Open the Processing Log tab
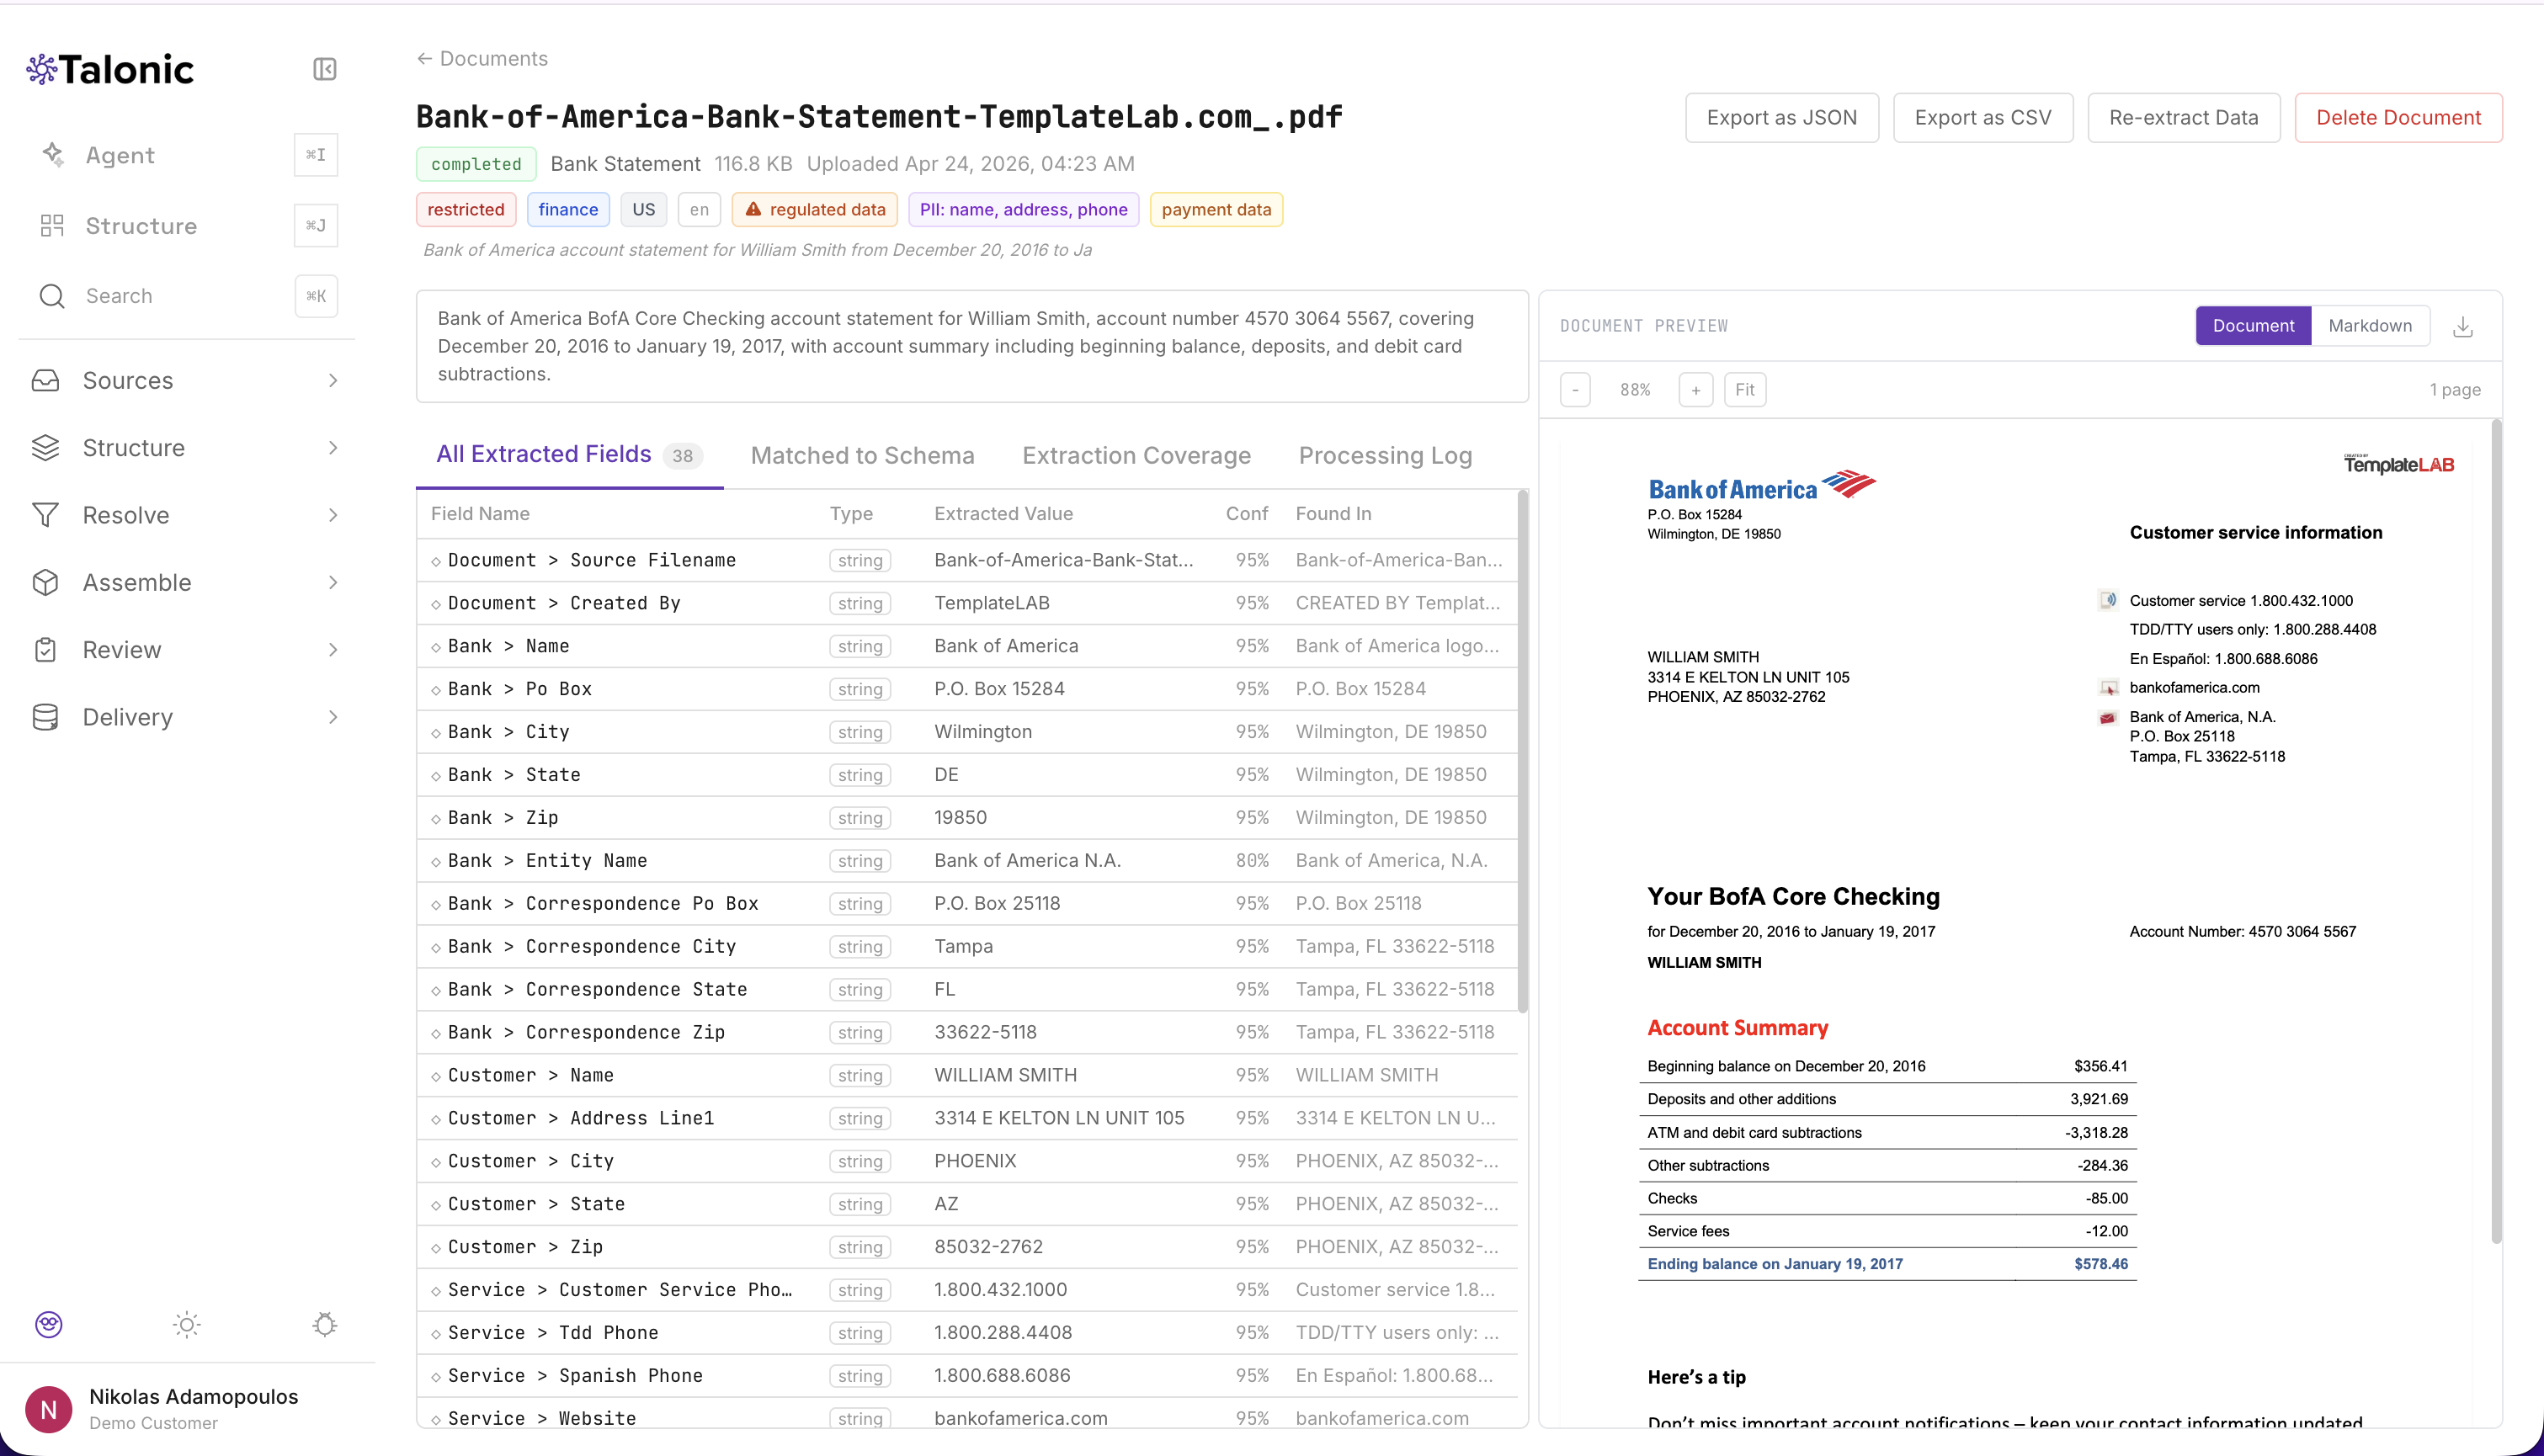2544x1456 pixels. [x=1385, y=455]
